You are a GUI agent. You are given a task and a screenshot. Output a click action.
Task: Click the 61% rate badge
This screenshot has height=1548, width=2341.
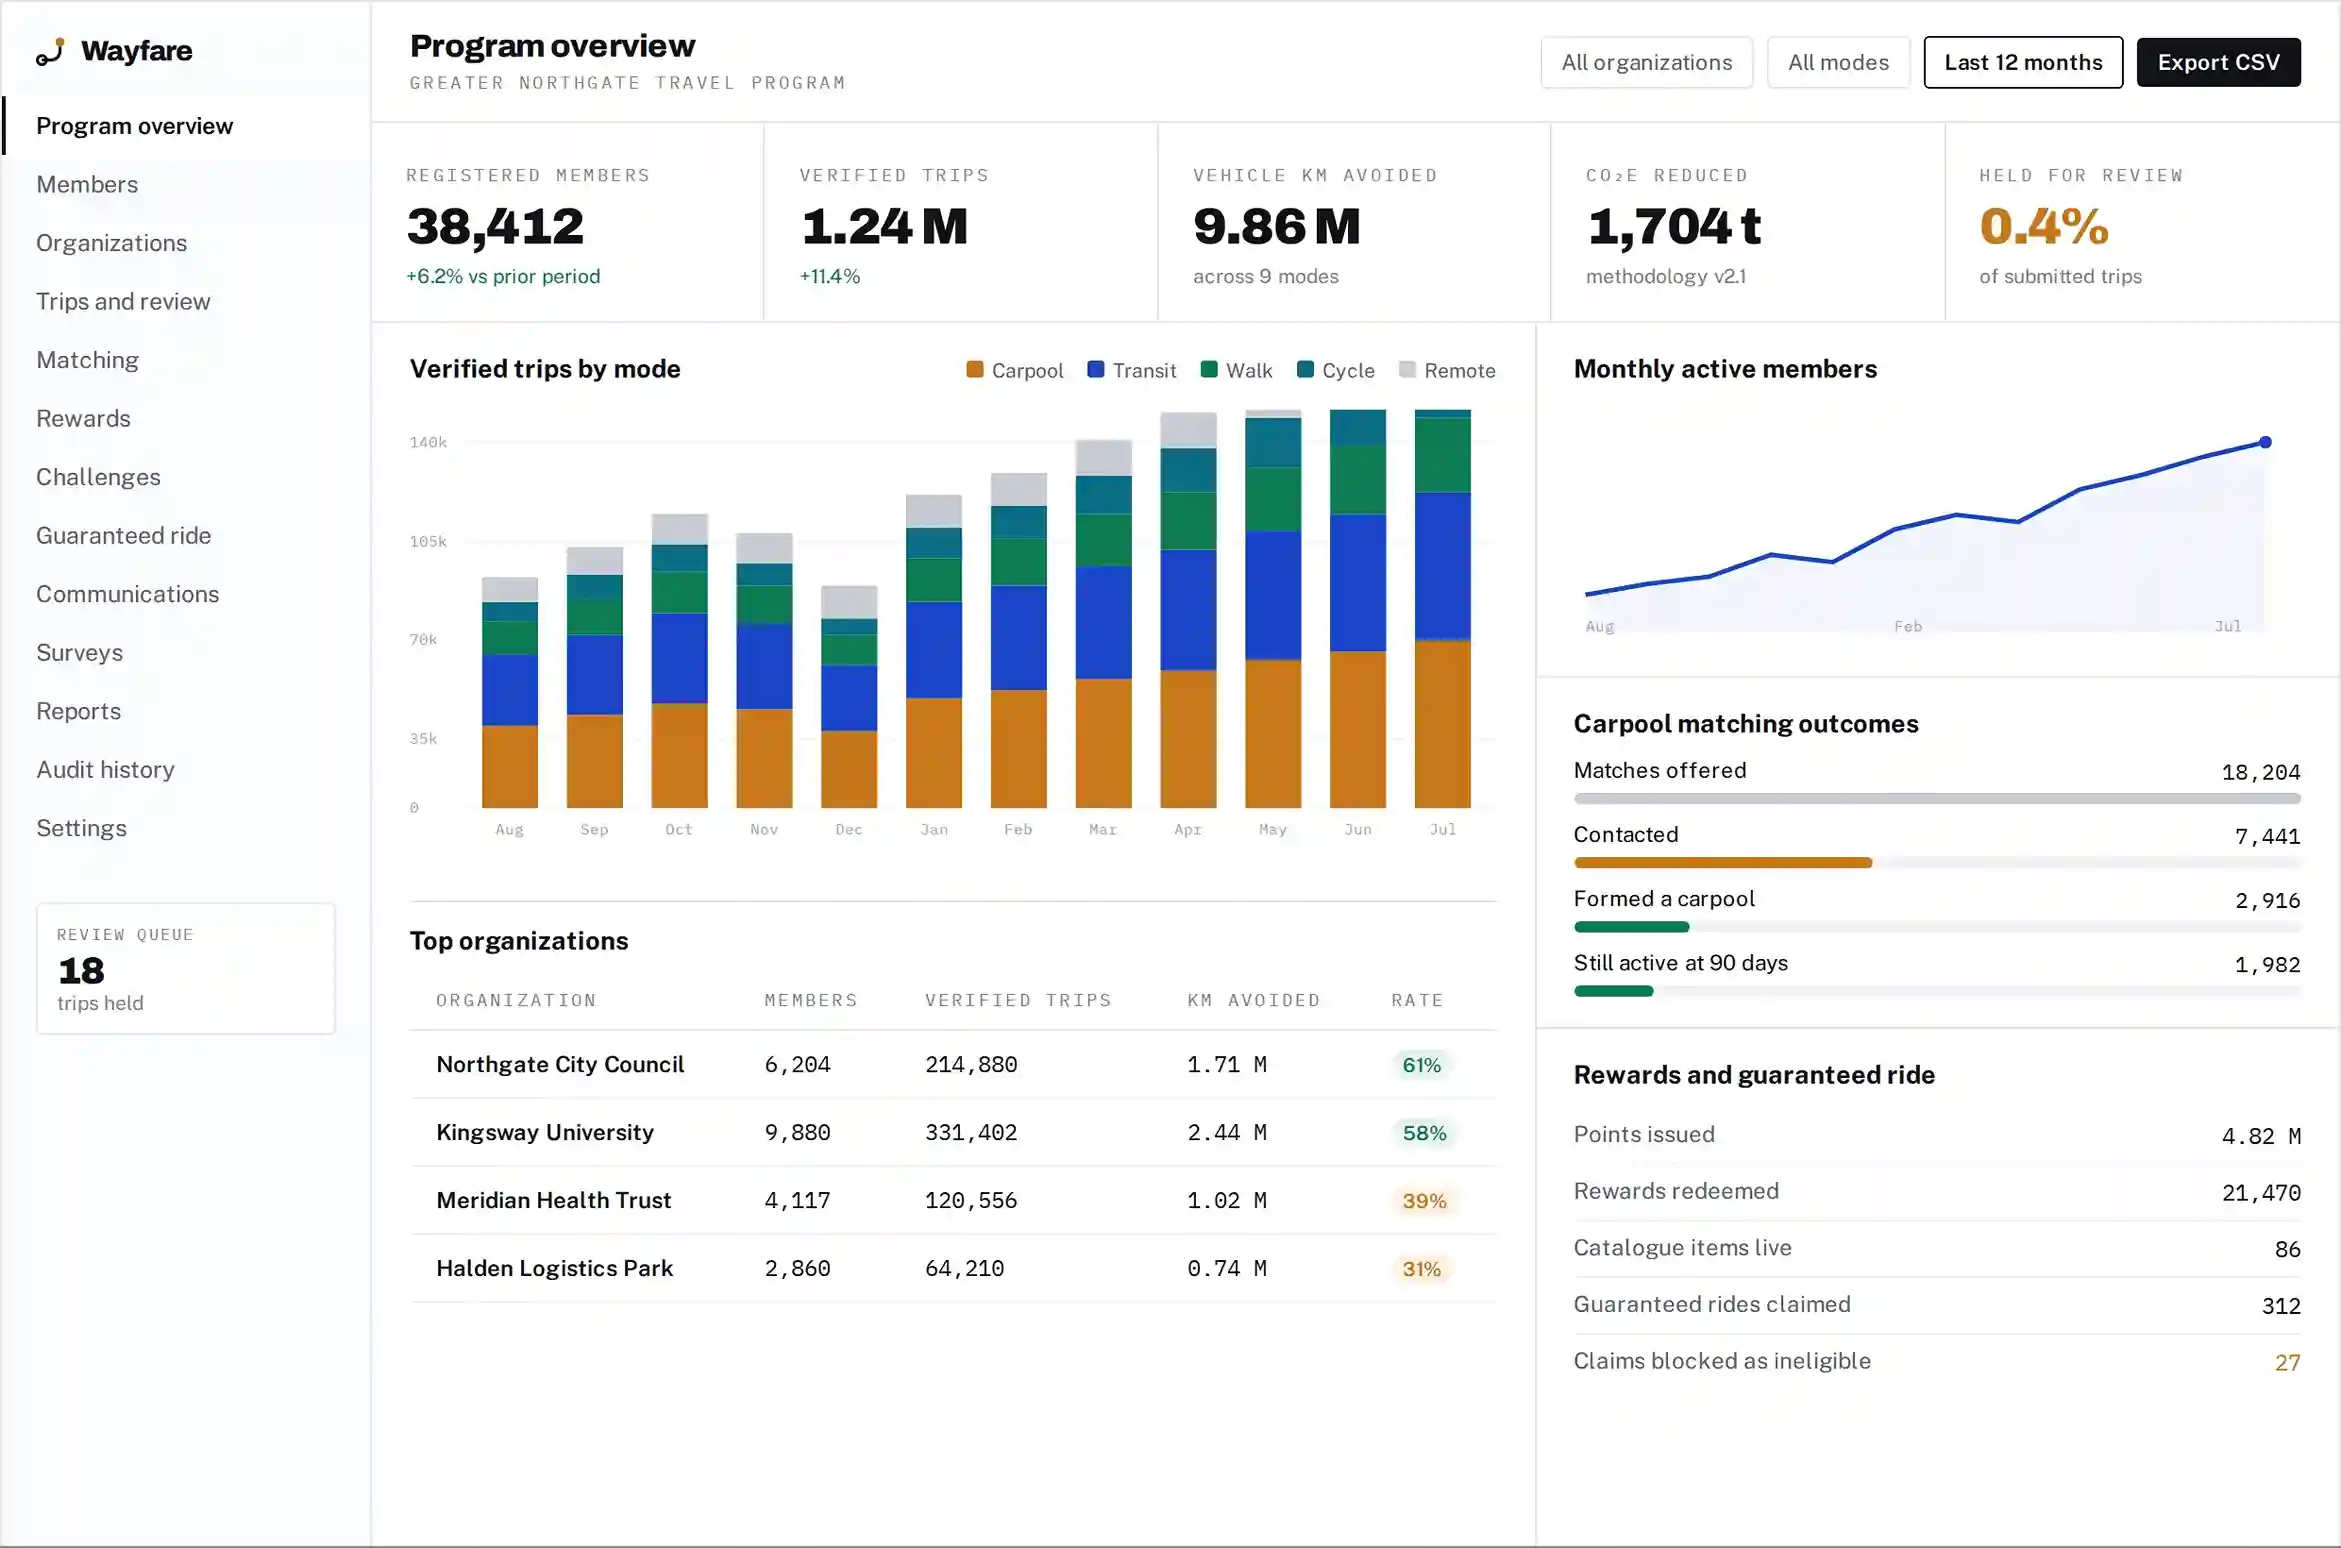point(1421,1065)
